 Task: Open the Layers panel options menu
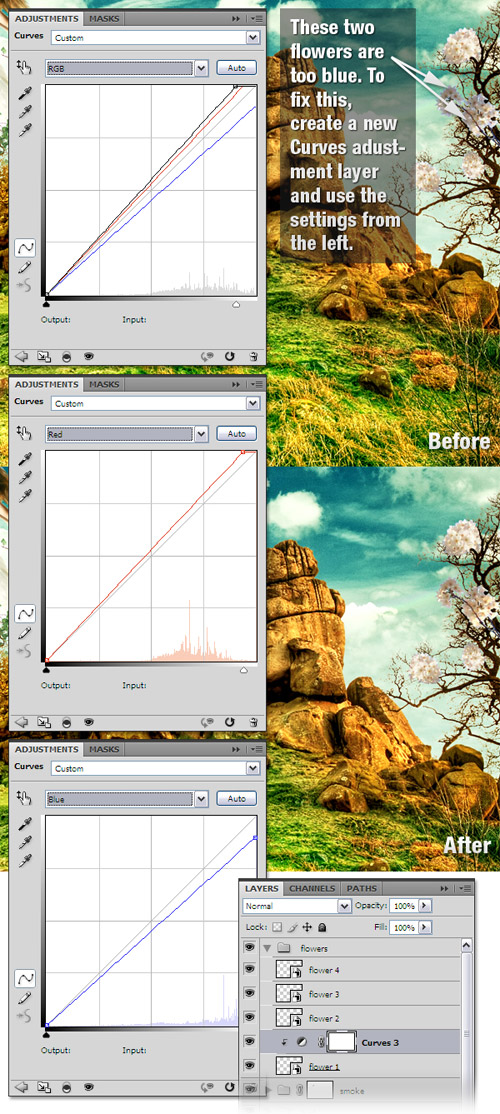(x=463, y=888)
